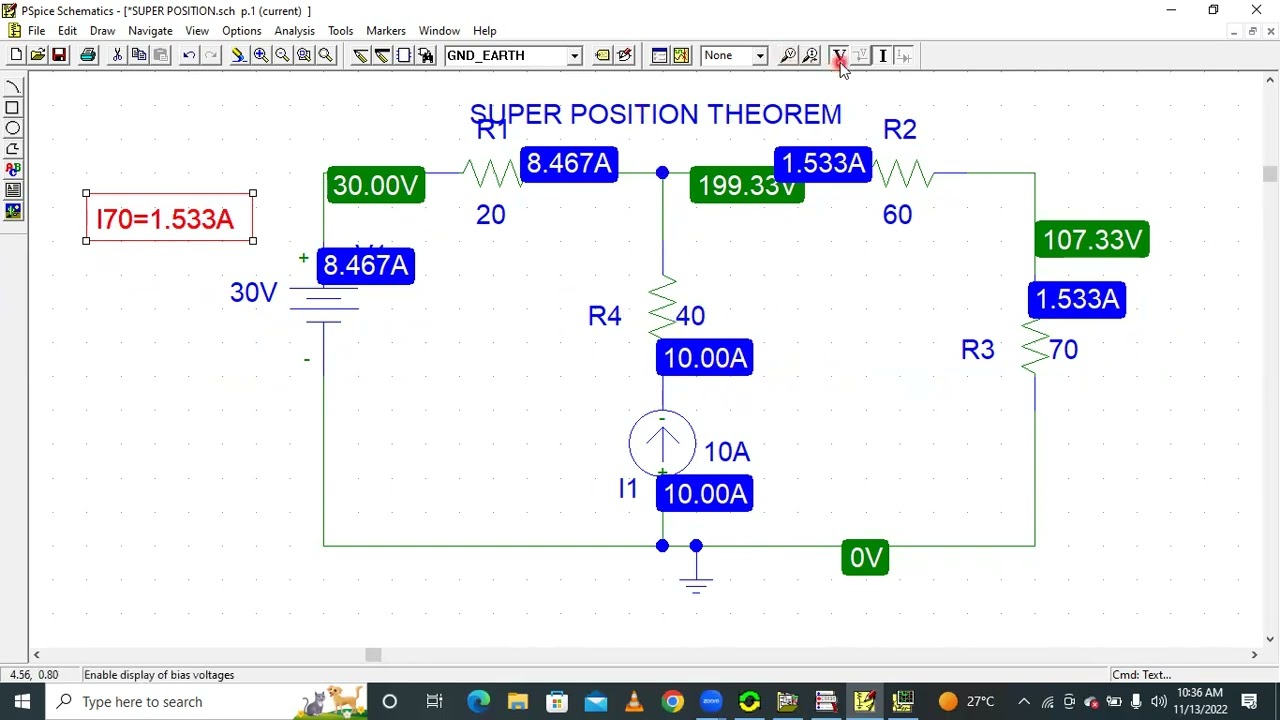Open the Draw menu
The image size is (1280, 720).
102,31
